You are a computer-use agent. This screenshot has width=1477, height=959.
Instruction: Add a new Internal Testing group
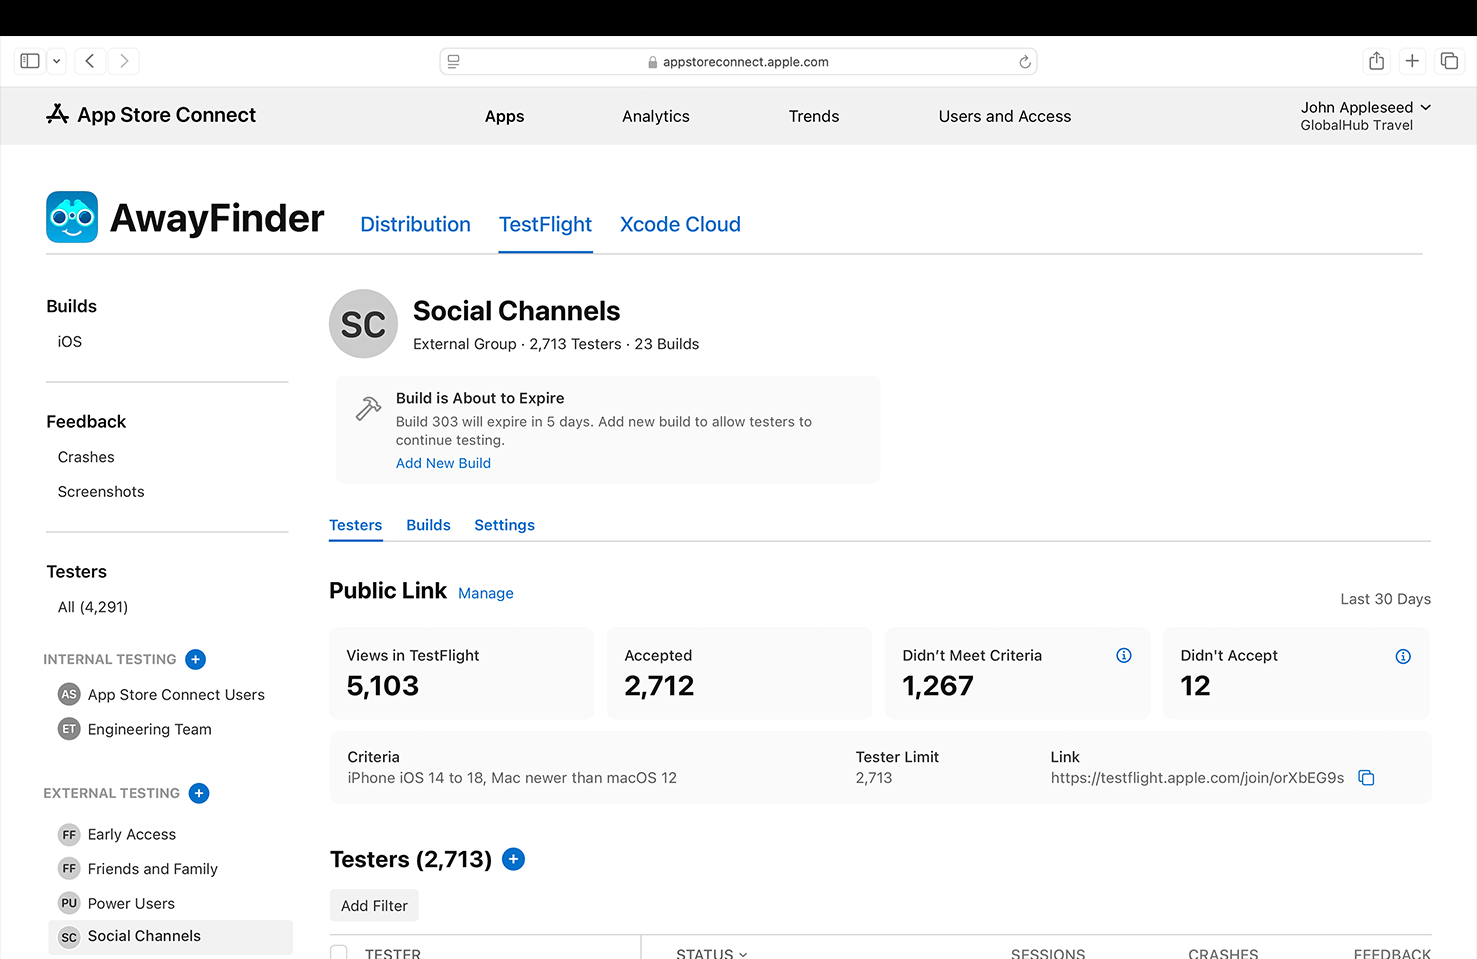coord(195,659)
